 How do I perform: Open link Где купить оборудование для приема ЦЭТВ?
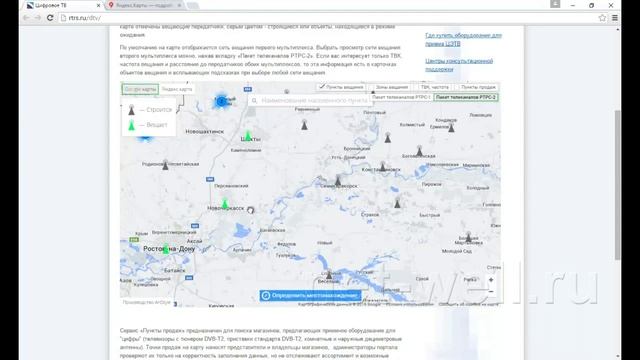[463, 40]
